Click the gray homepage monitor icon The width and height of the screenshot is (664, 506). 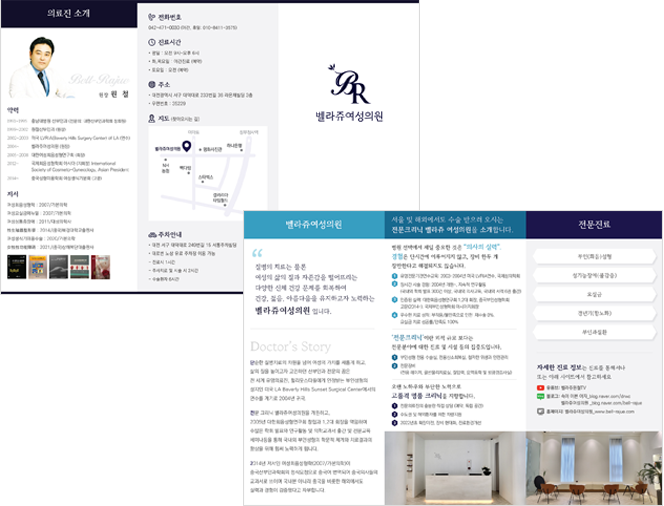coord(540,411)
